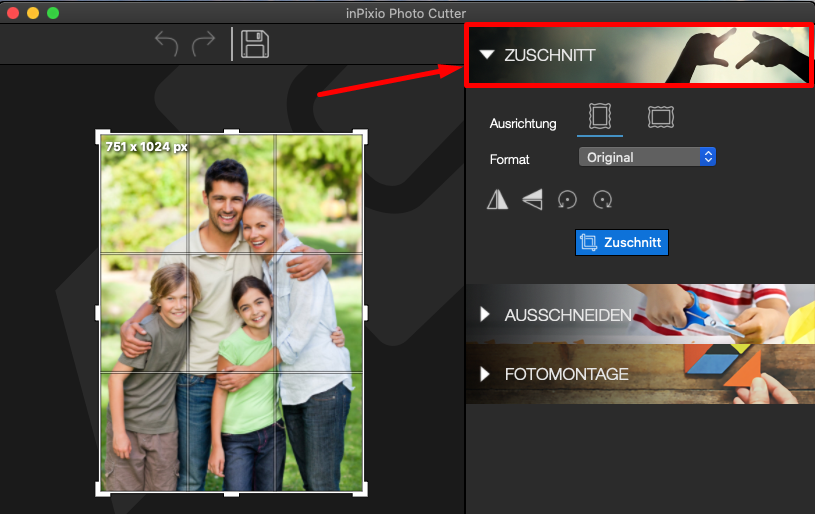Click the Ausrichtung label
Screen dimensions: 815x514
(x=523, y=124)
